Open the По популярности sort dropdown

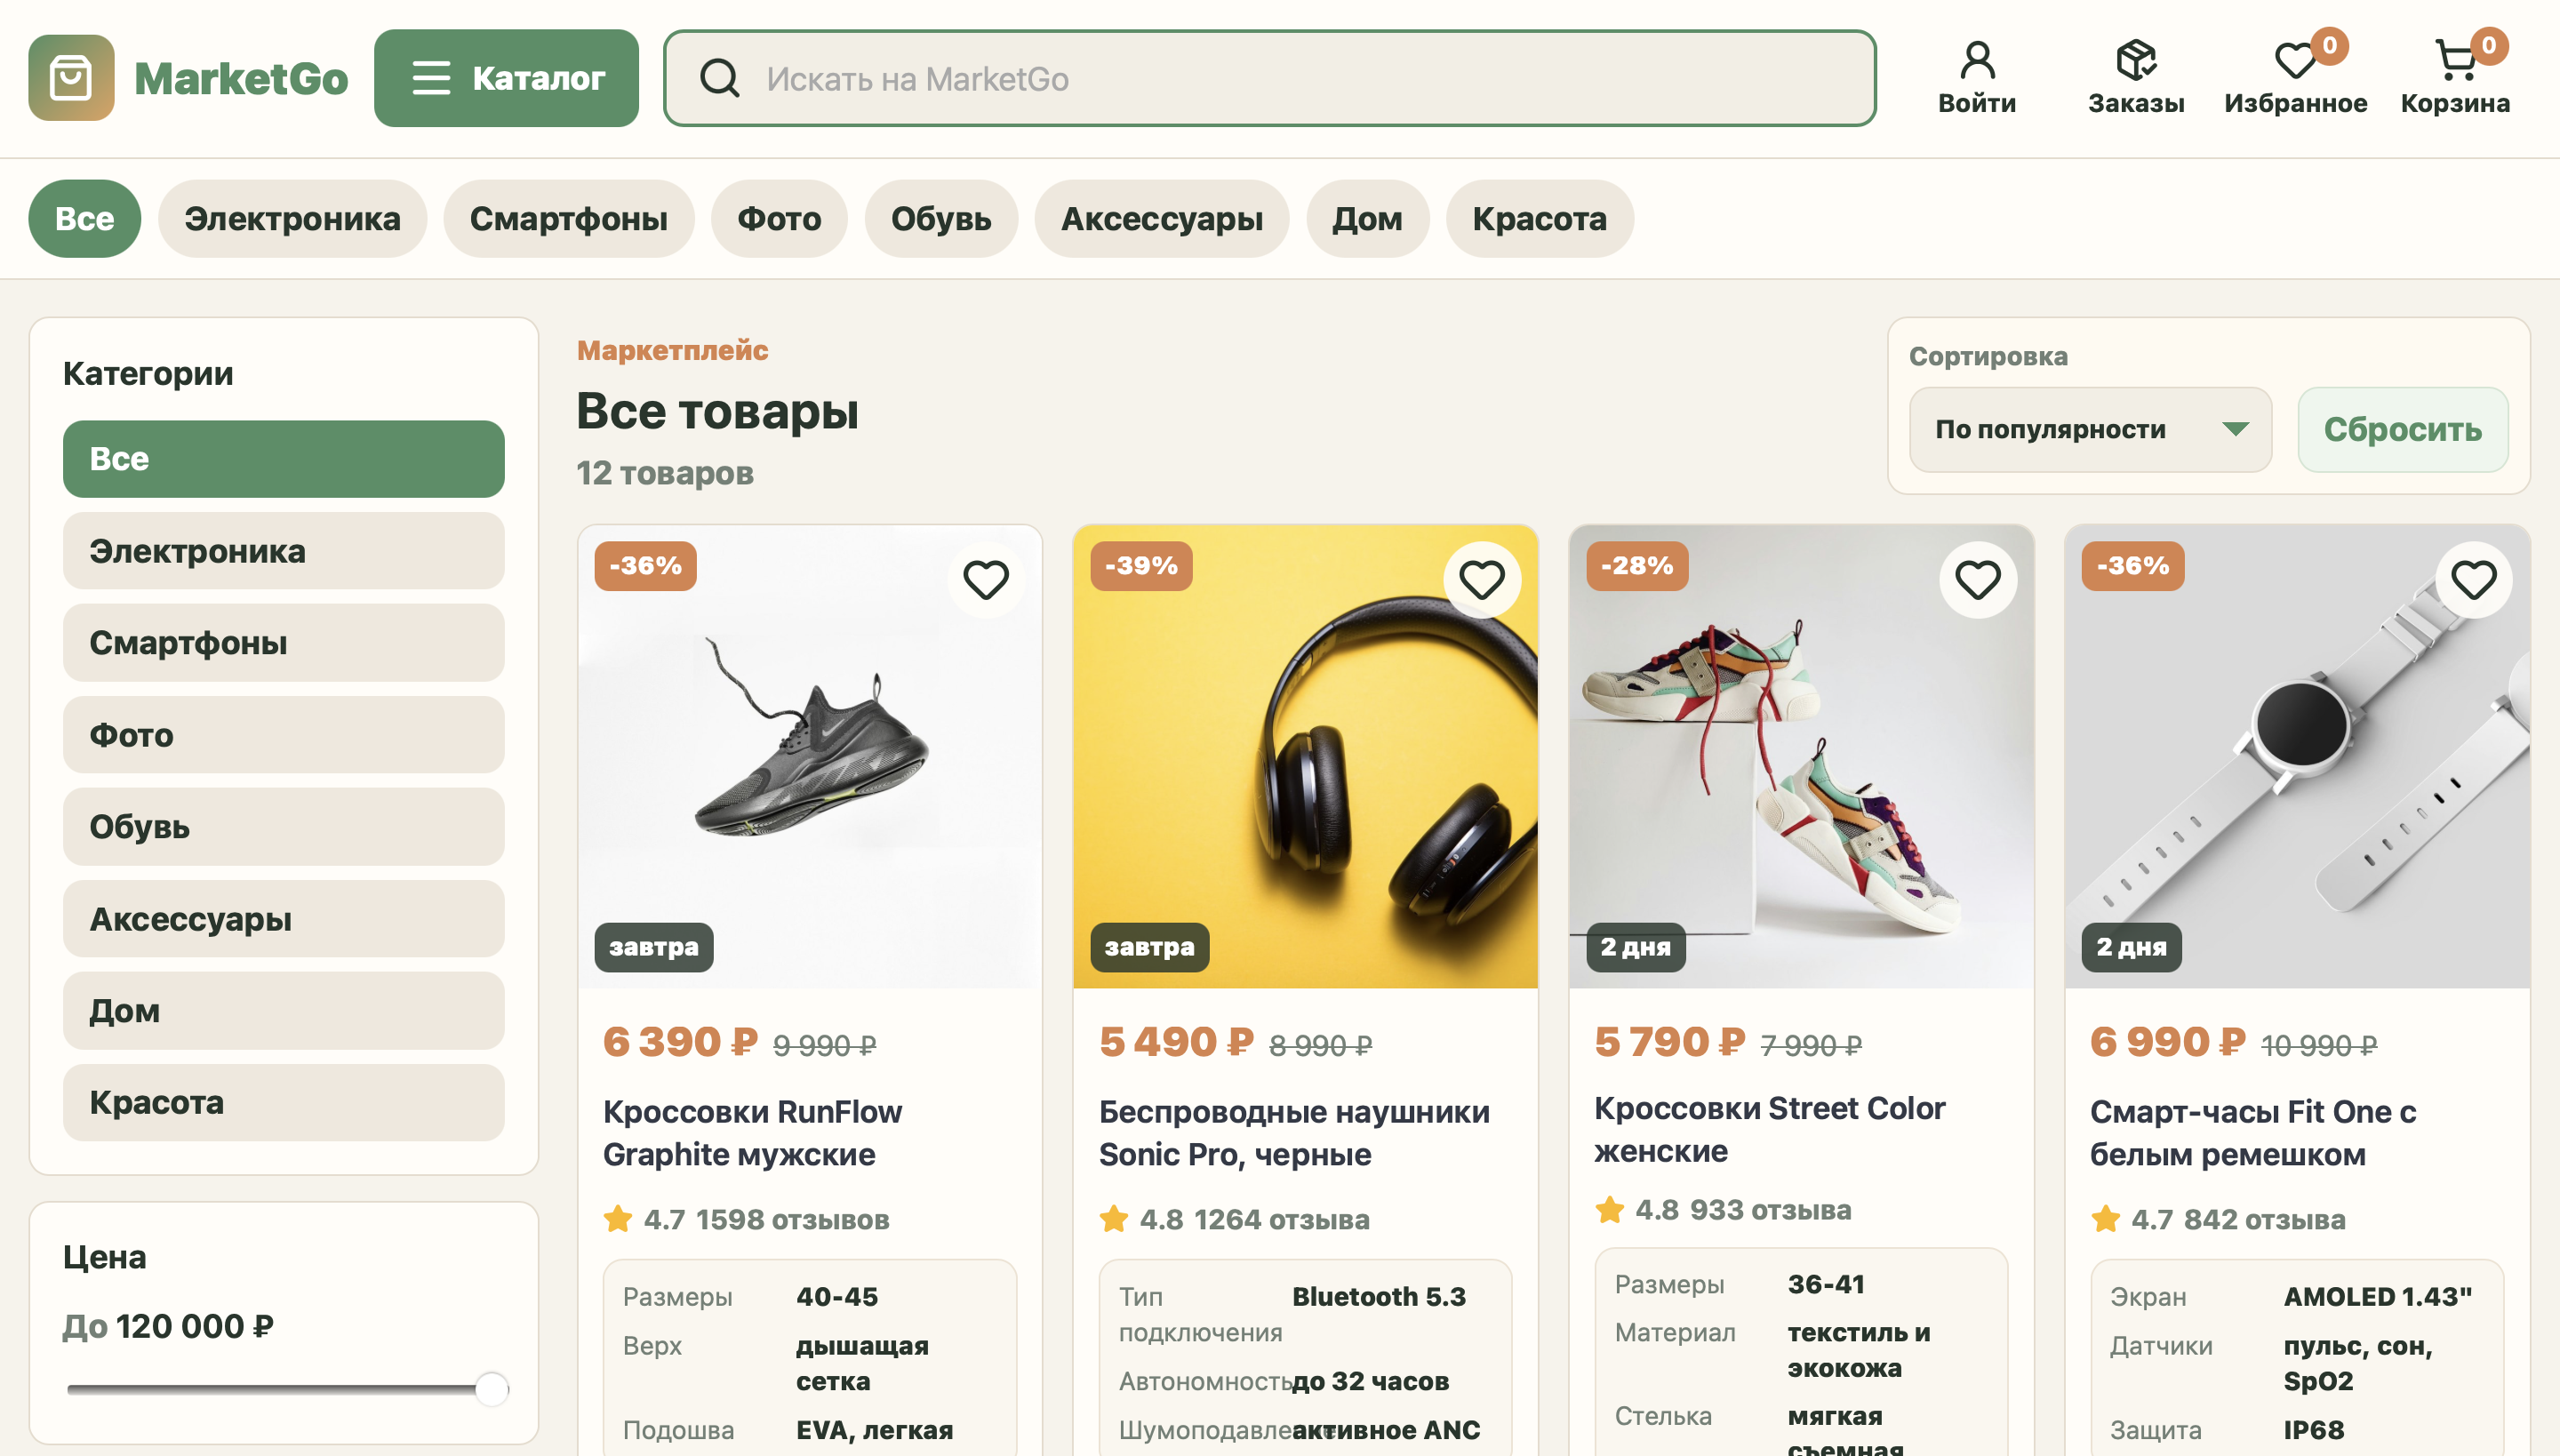[x=2090, y=430]
